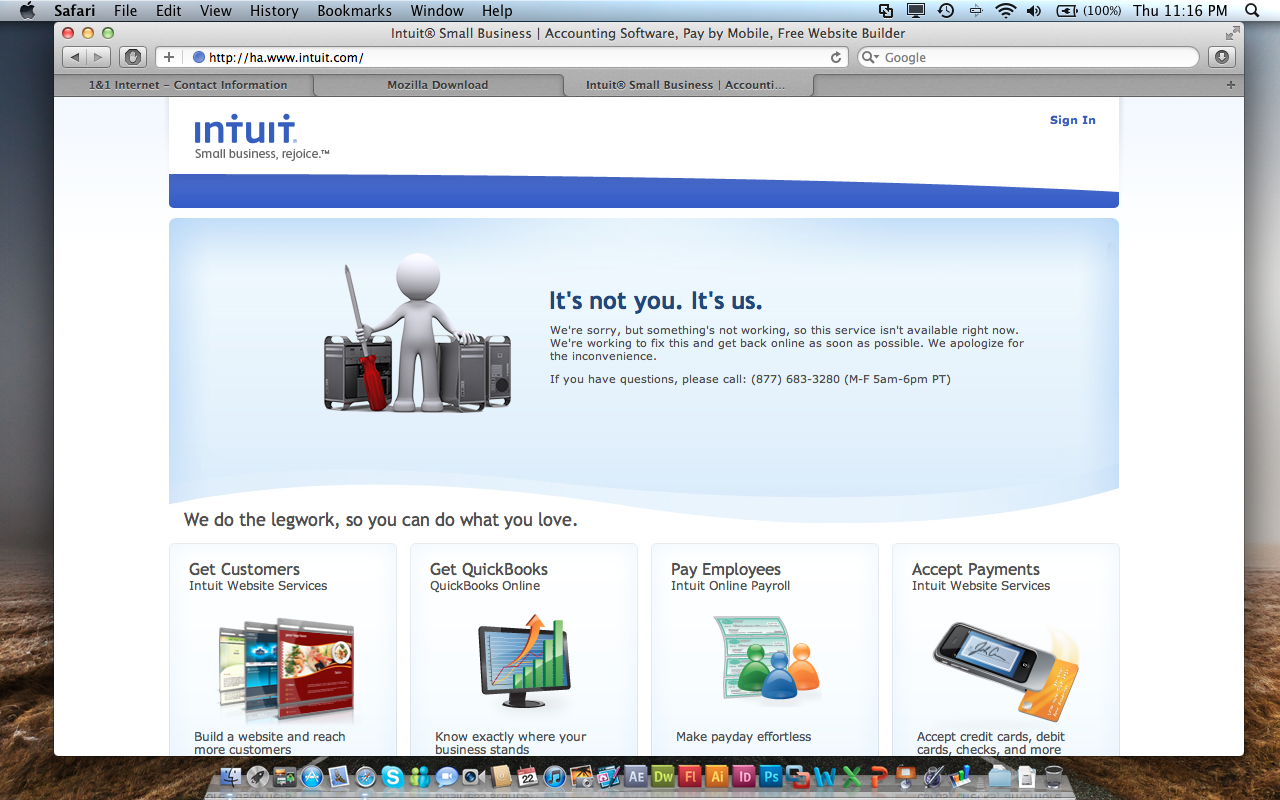Open Microsoft Word Dock icon
The image size is (1280, 800).
pos(824,776)
